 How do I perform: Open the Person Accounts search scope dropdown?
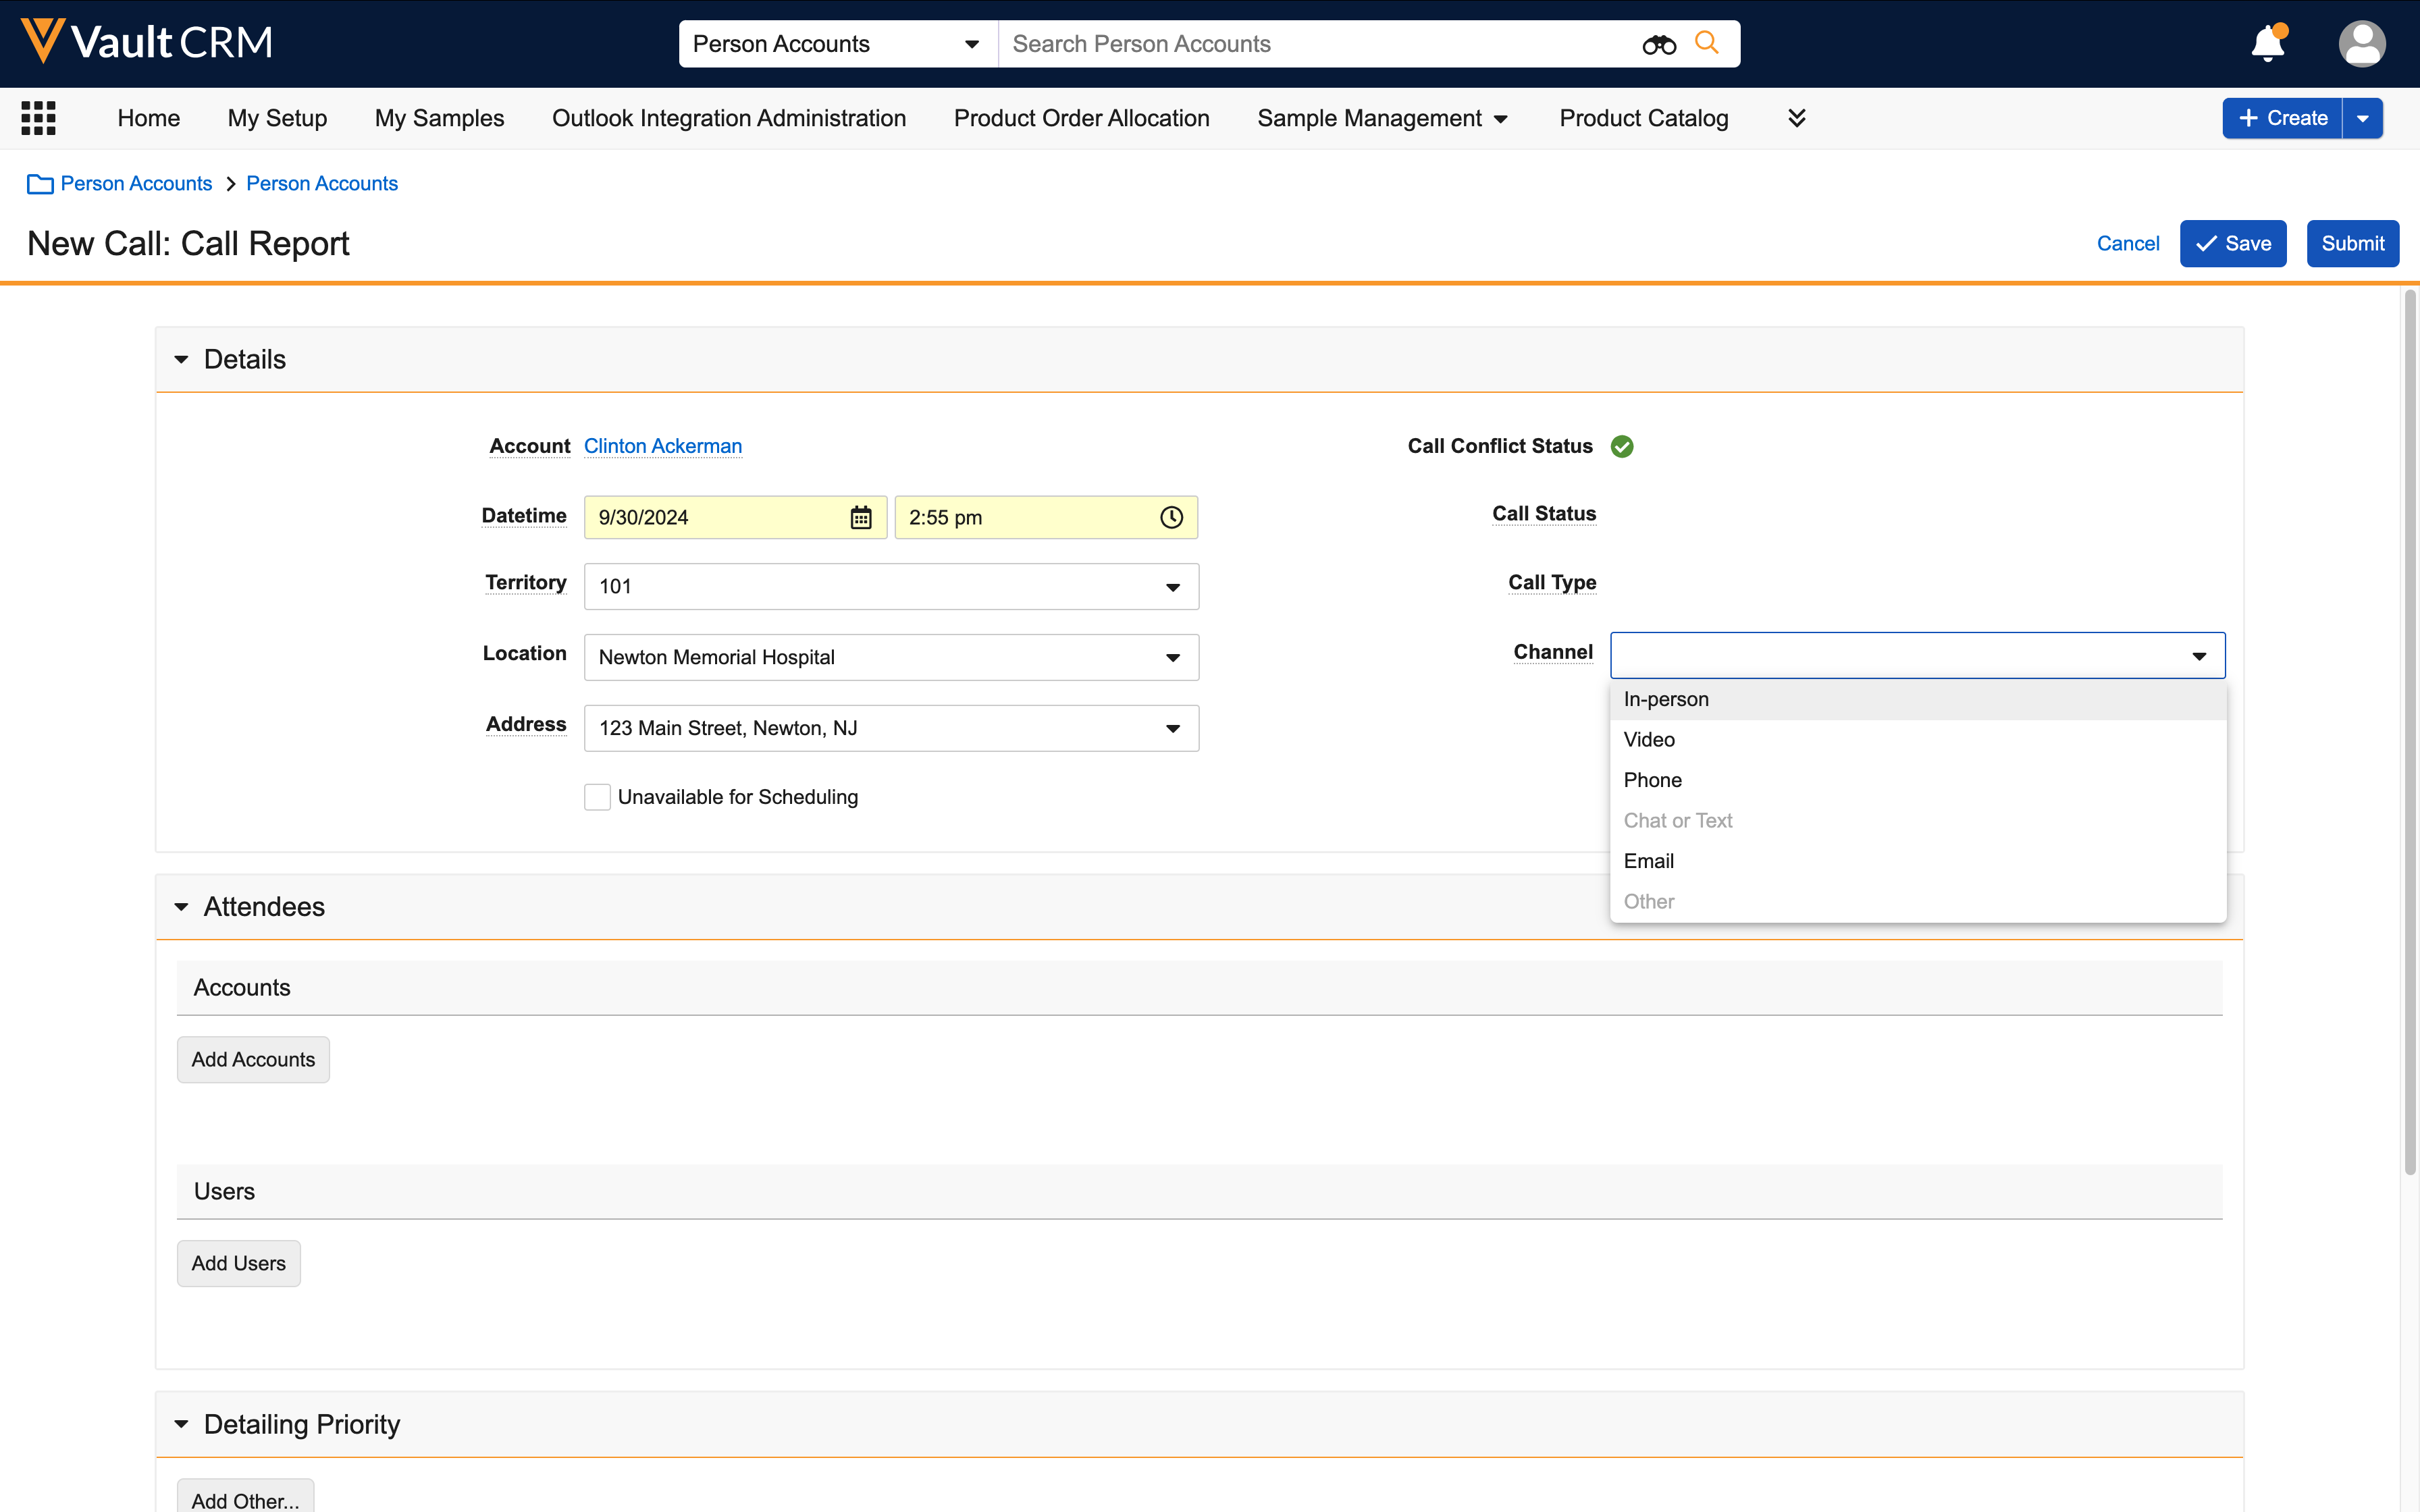point(837,44)
